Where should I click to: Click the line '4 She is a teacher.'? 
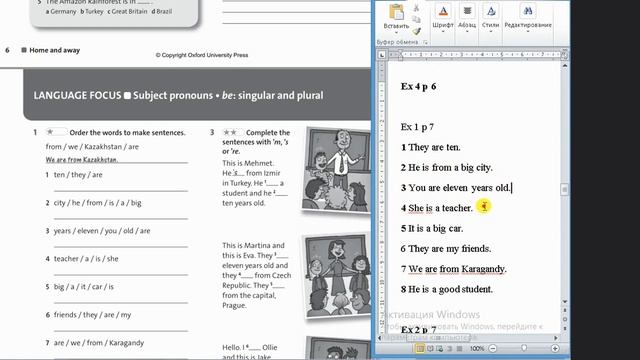(436, 208)
